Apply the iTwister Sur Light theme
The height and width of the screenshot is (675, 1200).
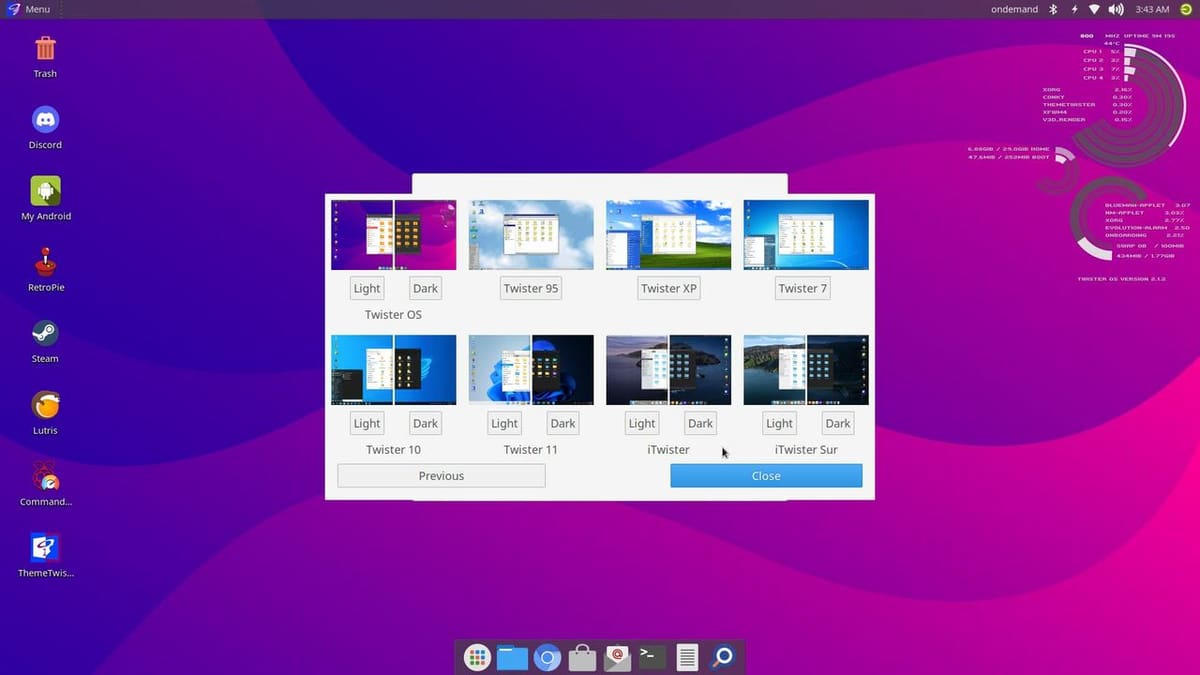tap(779, 423)
